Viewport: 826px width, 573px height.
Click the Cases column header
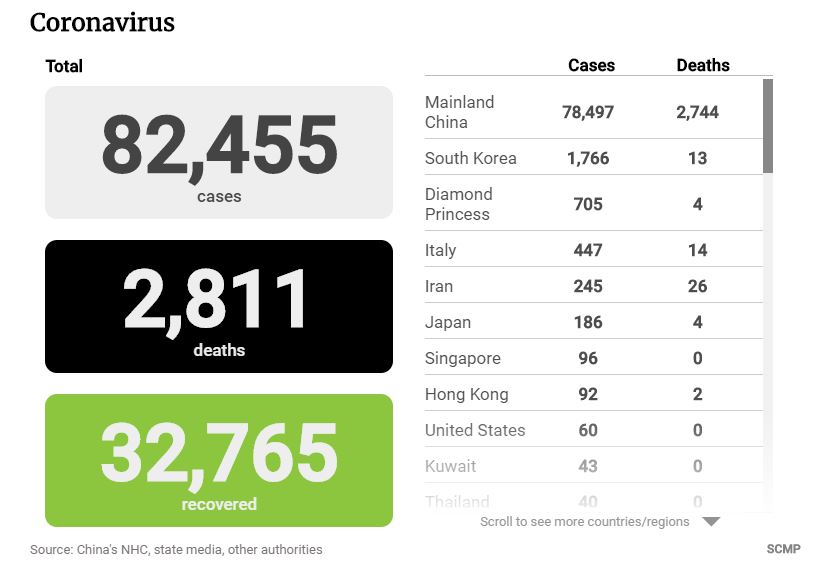pyautogui.click(x=591, y=65)
